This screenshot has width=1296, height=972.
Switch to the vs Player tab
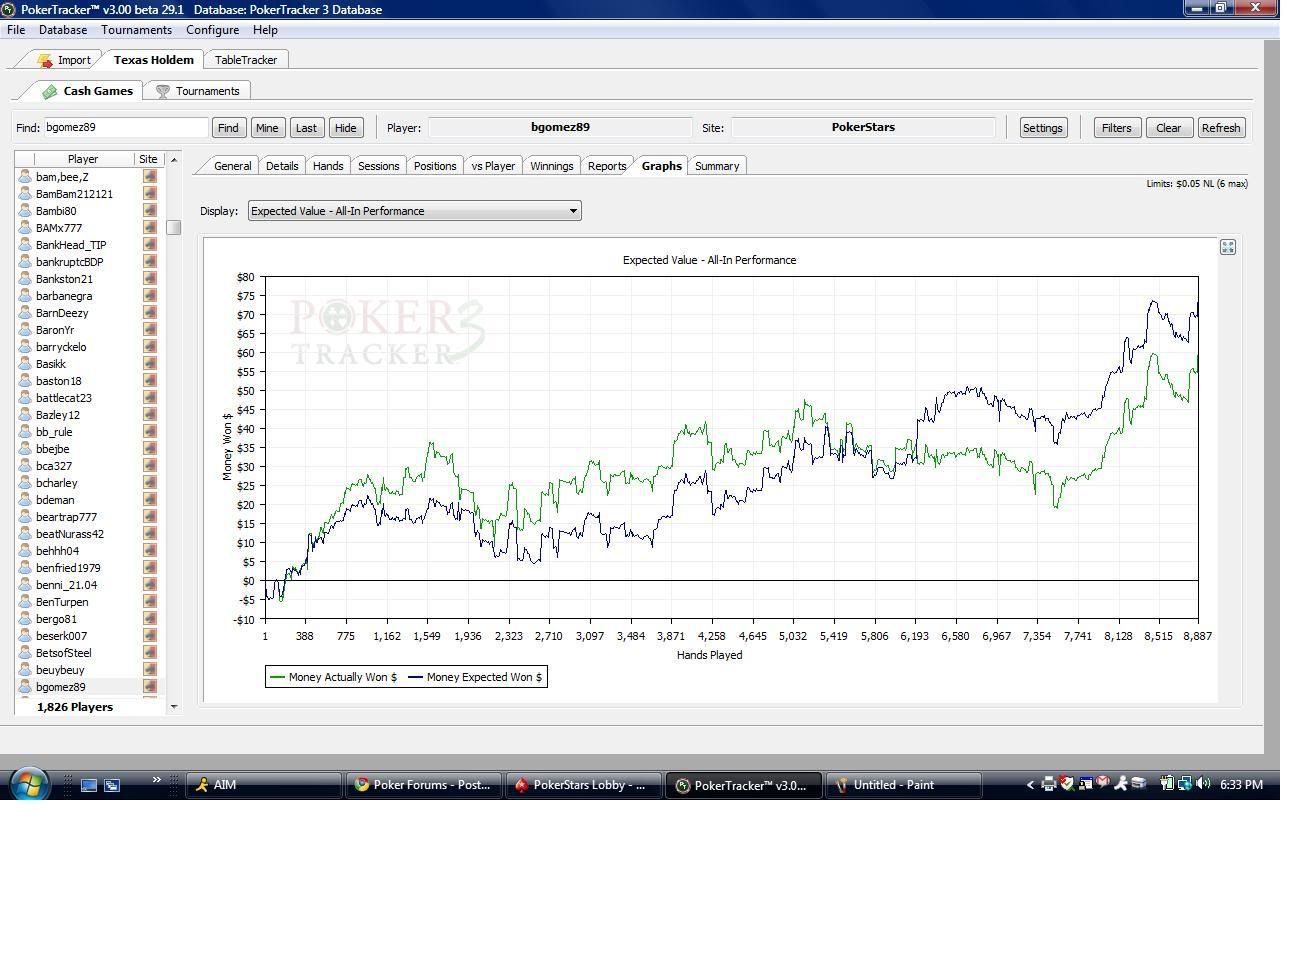[x=493, y=166]
